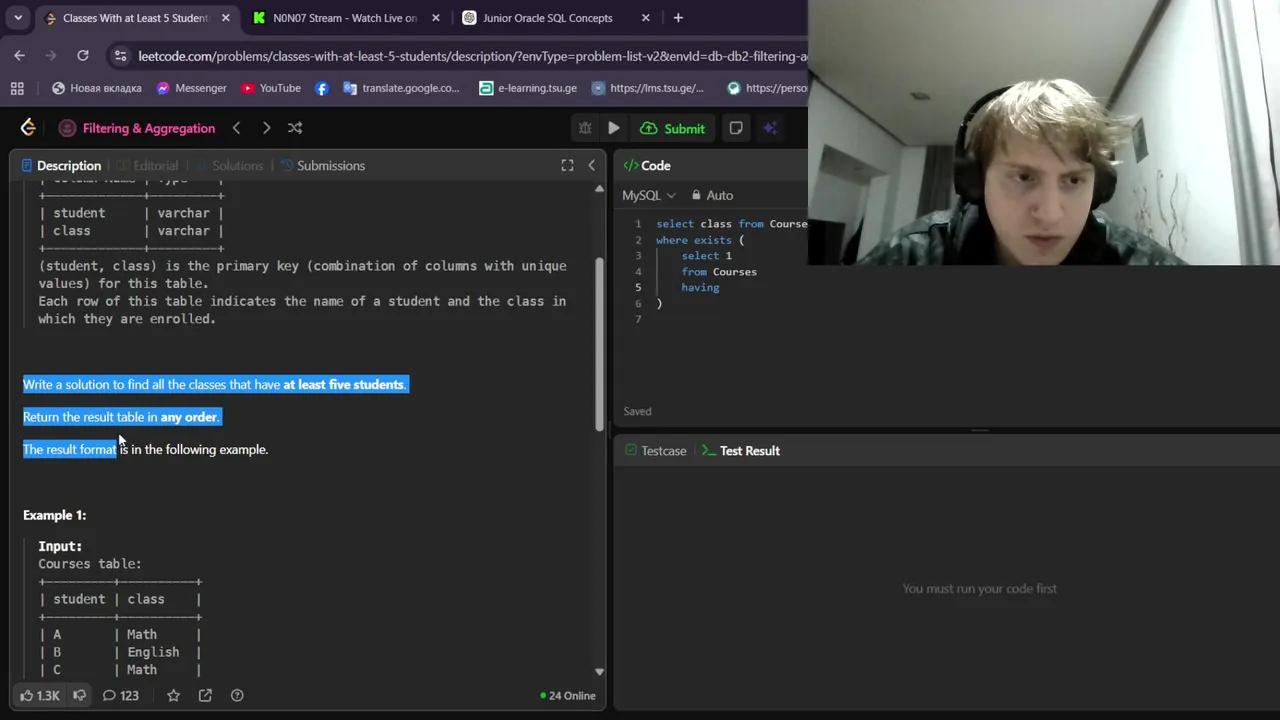
Task: Switch to Junior Oracle SQL Concepts tab
Action: [547, 18]
